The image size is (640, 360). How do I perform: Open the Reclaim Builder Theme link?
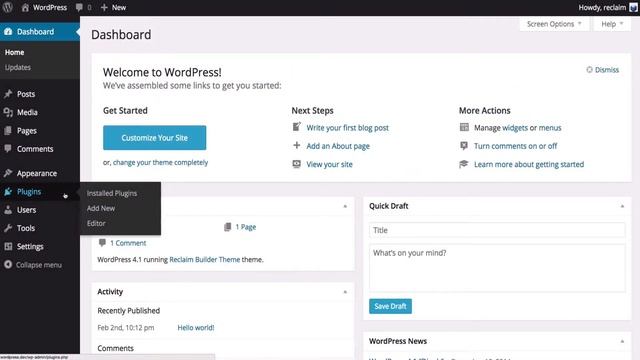click(204, 260)
